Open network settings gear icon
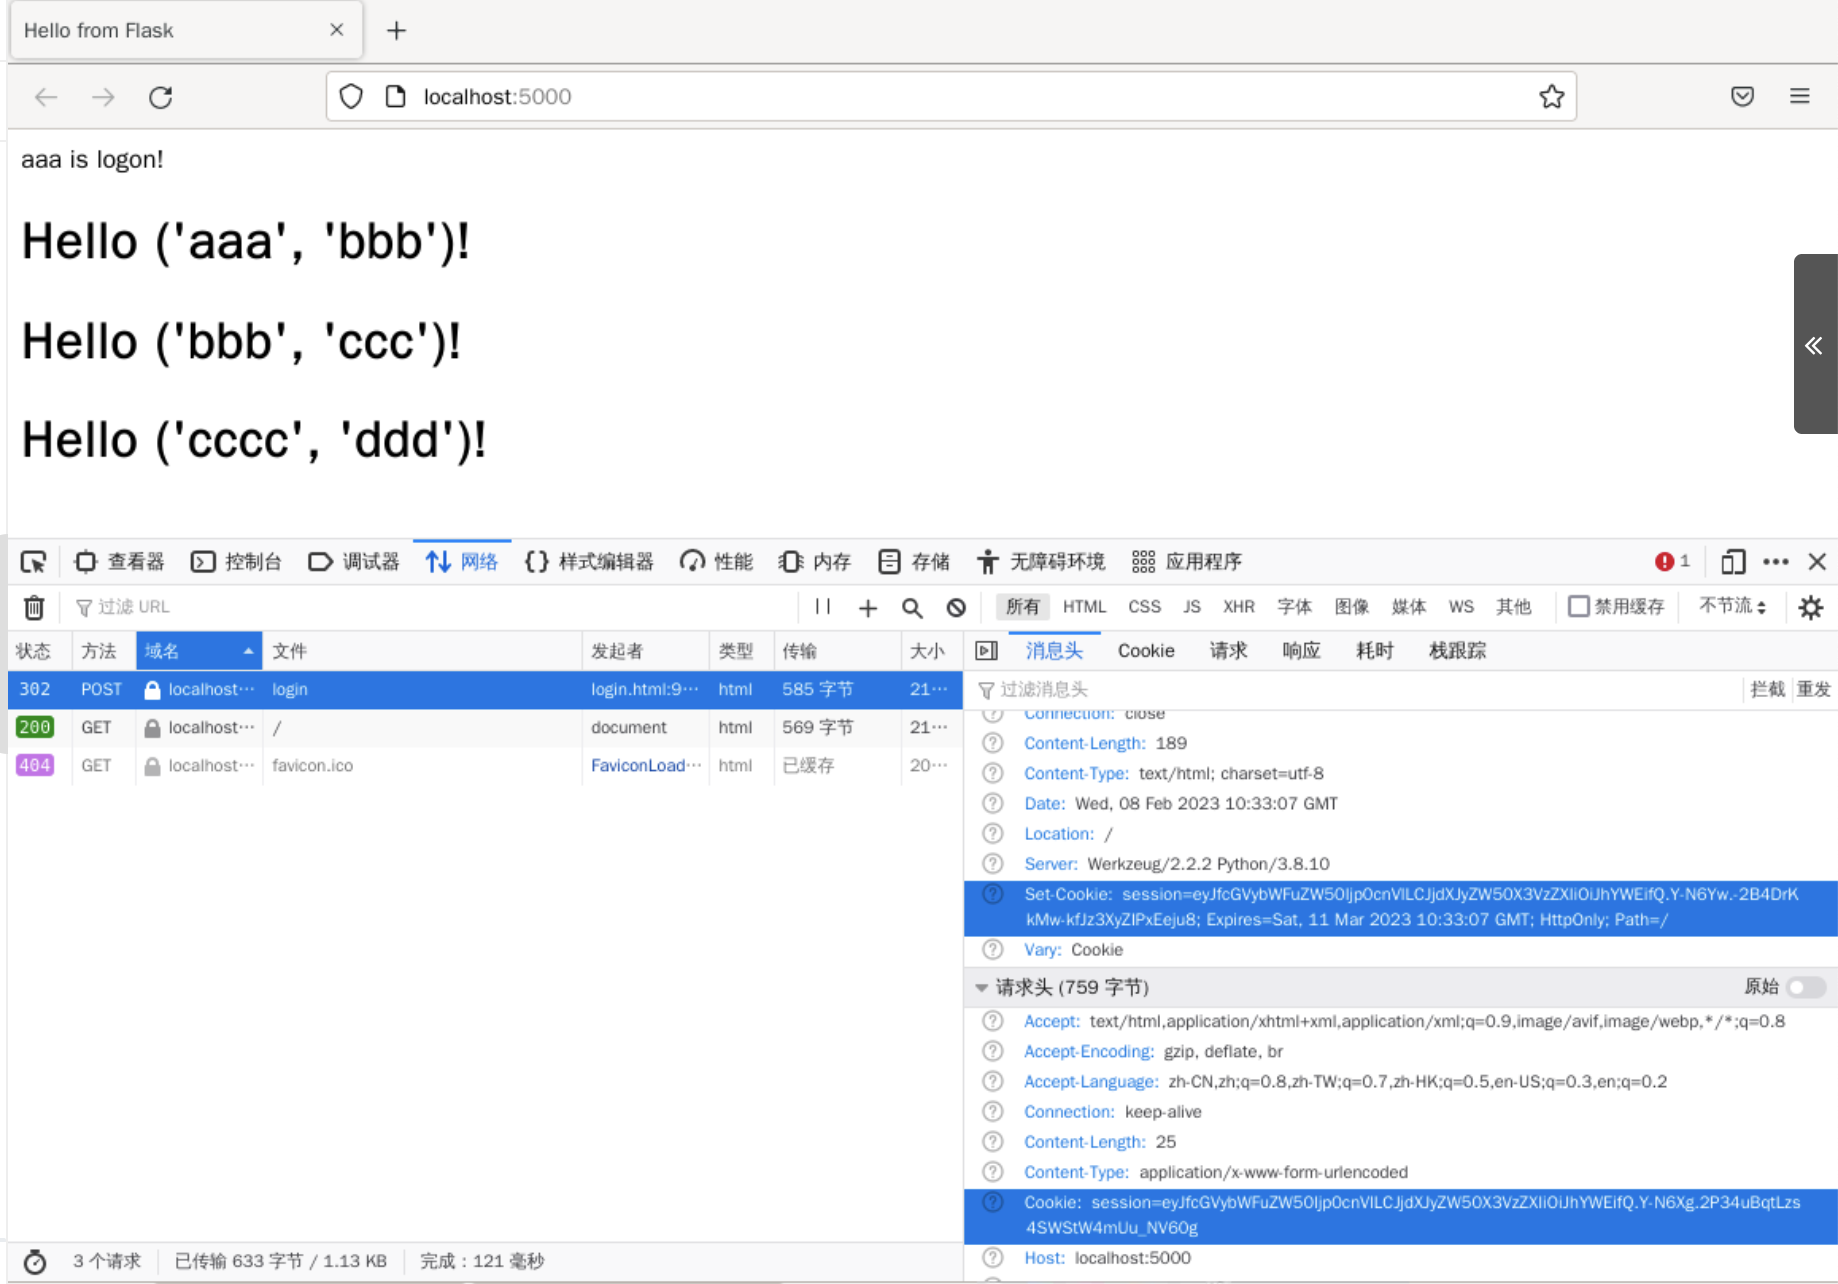The image size is (1838, 1284). coord(1810,607)
